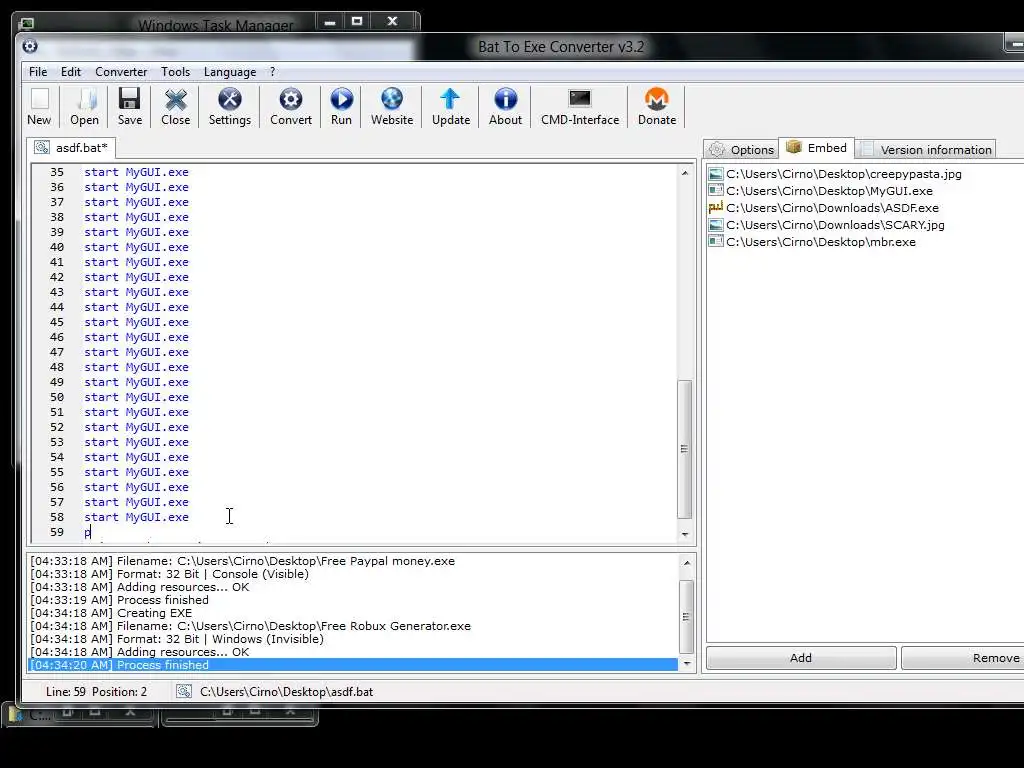Screen dimensions: 1024x768
Task: Click status bar path C:\Users\Cirno\Desktop\asdf.bat
Action: pos(287,692)
